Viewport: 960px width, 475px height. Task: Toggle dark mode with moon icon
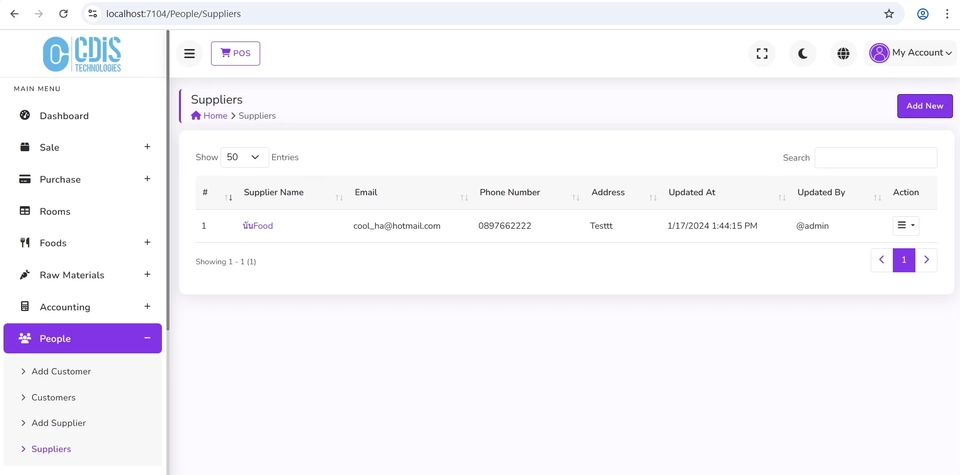[802, 54]
